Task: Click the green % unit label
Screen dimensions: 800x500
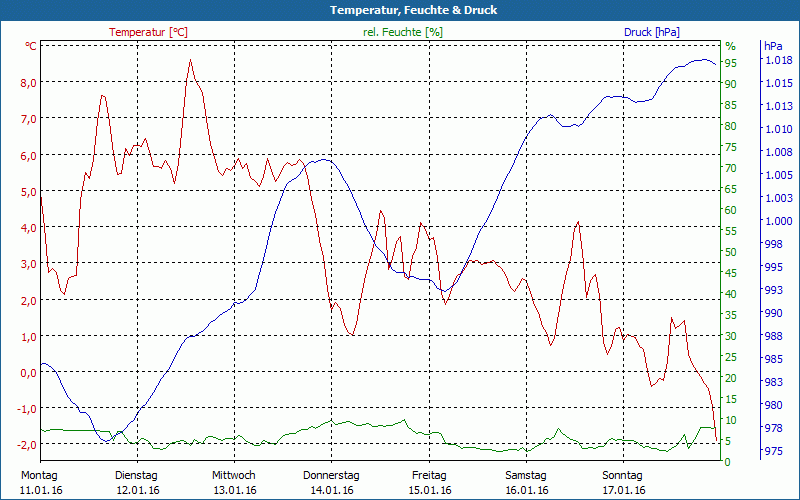Action: point(730,46)
